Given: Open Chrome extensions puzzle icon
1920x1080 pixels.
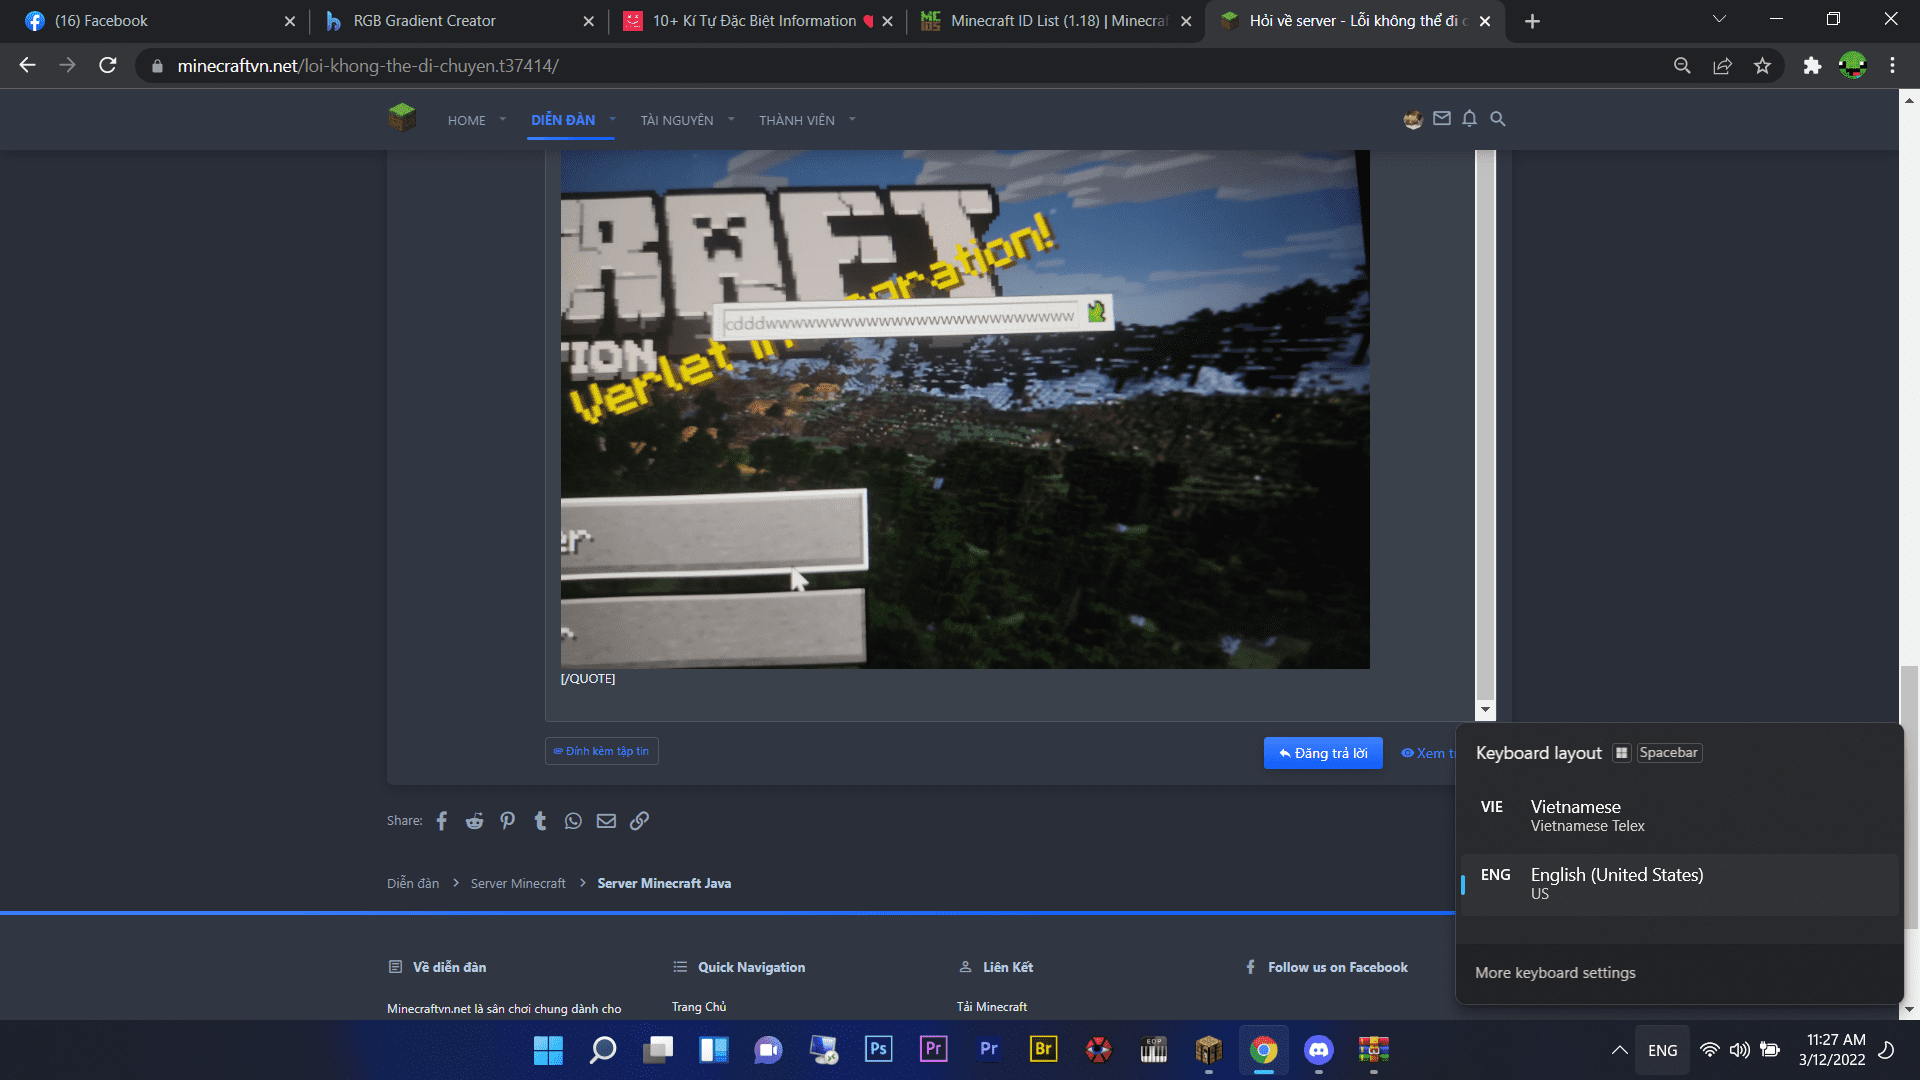Looking at the screenshot, I should tap(1812, 66).
